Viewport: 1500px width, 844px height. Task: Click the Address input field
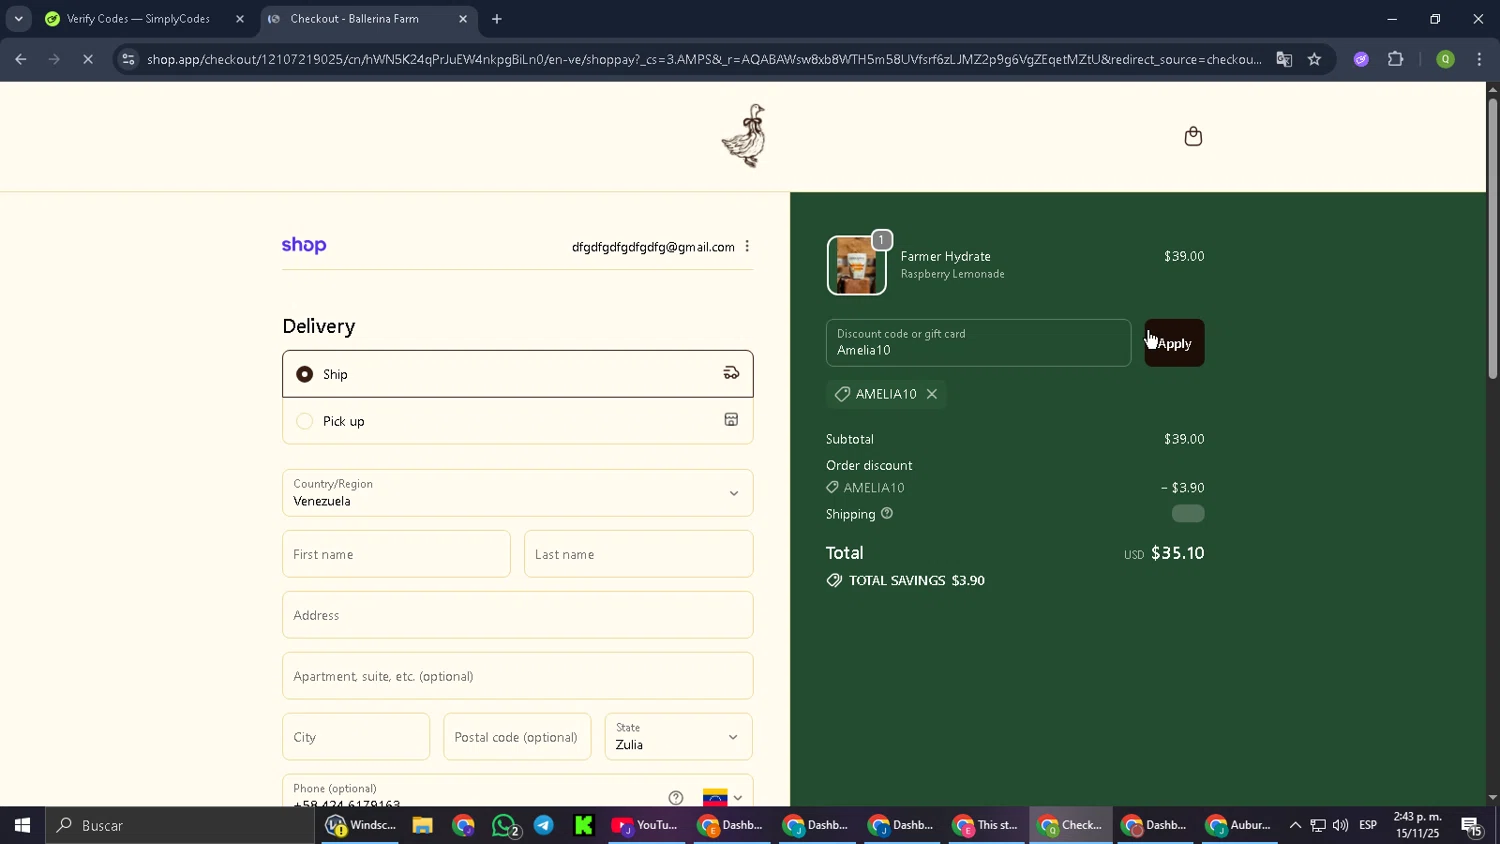coord(518,615)
